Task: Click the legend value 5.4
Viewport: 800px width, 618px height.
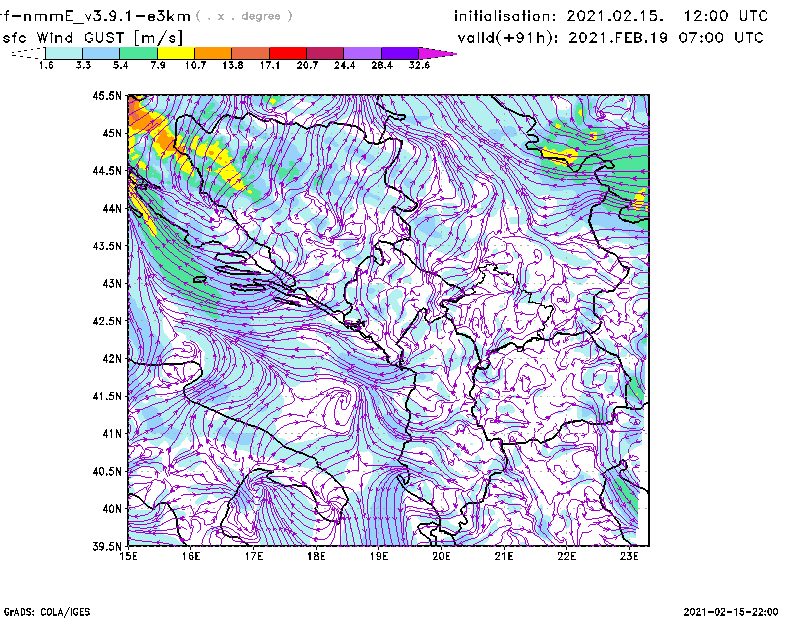Action: (120, 65)
